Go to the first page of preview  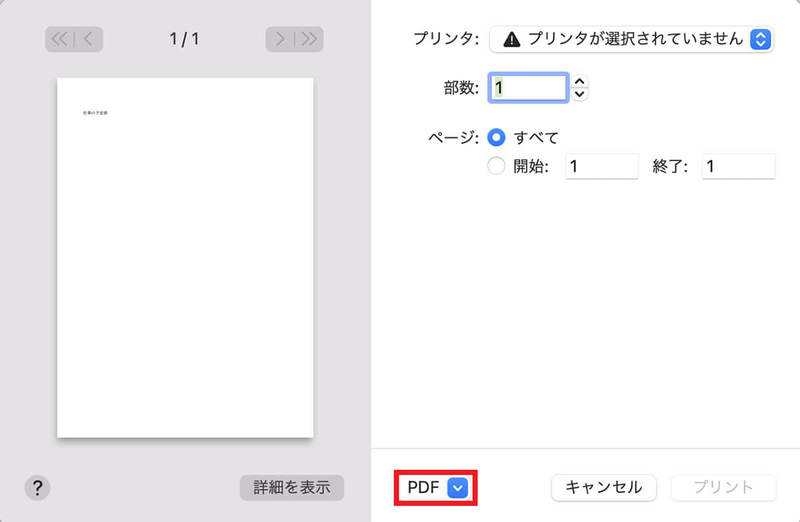pos(59,39)
